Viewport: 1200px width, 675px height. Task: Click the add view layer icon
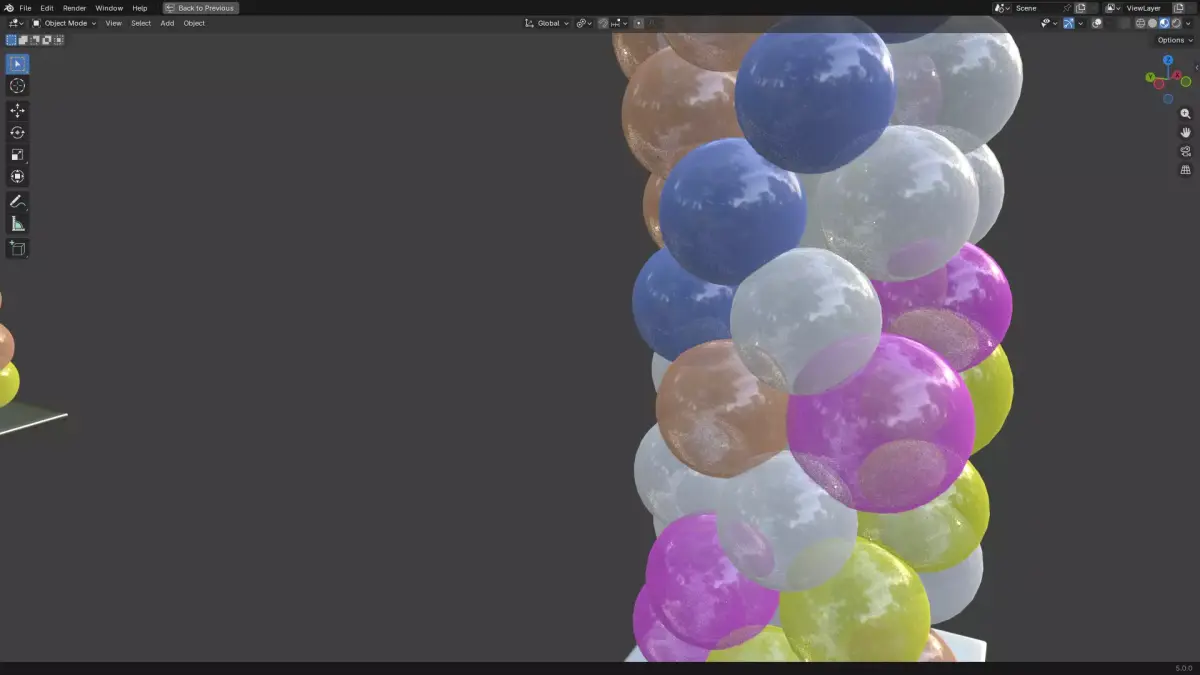click(x=1177, y=8)
